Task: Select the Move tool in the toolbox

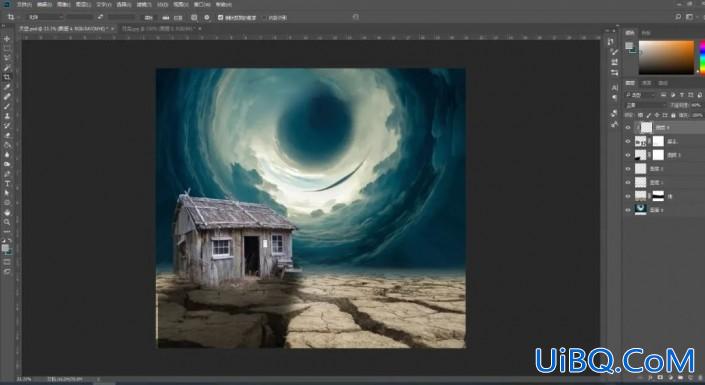Action: 7,39
